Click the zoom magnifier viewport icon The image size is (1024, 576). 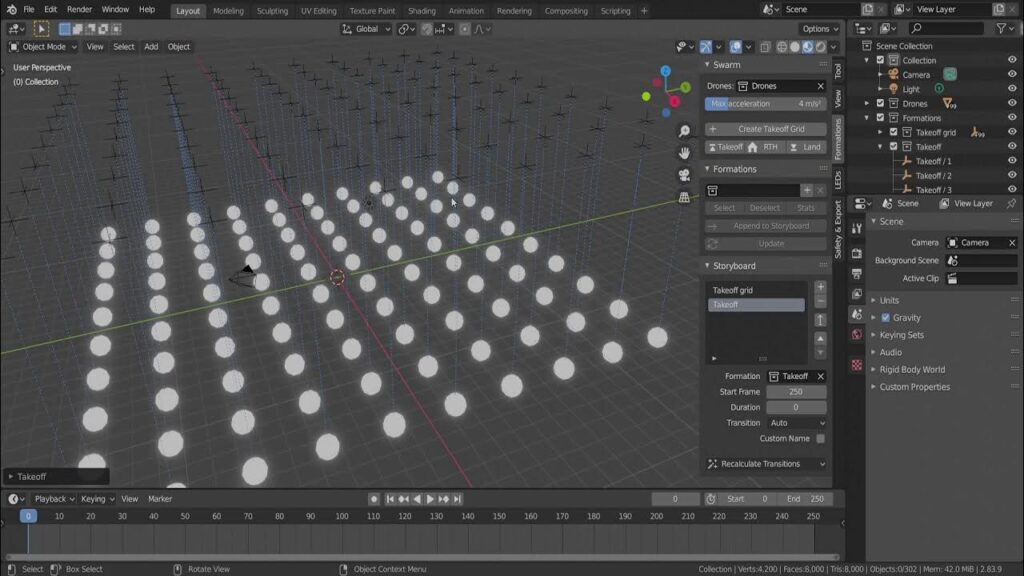(x=684, y=131)
